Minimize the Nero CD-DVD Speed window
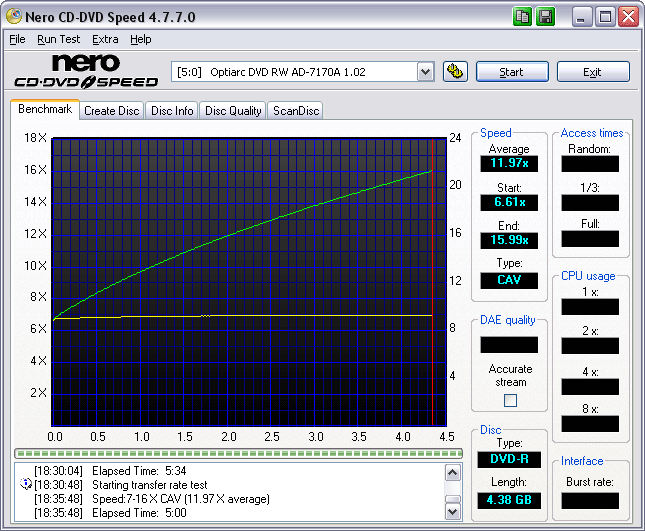The height and width of the screenshot is (531, 645). tap(583, 17)
